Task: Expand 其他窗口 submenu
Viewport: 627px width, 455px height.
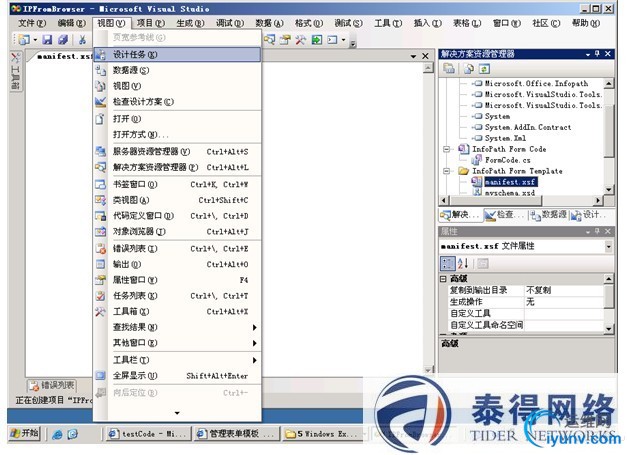Action: click(177, 343)
